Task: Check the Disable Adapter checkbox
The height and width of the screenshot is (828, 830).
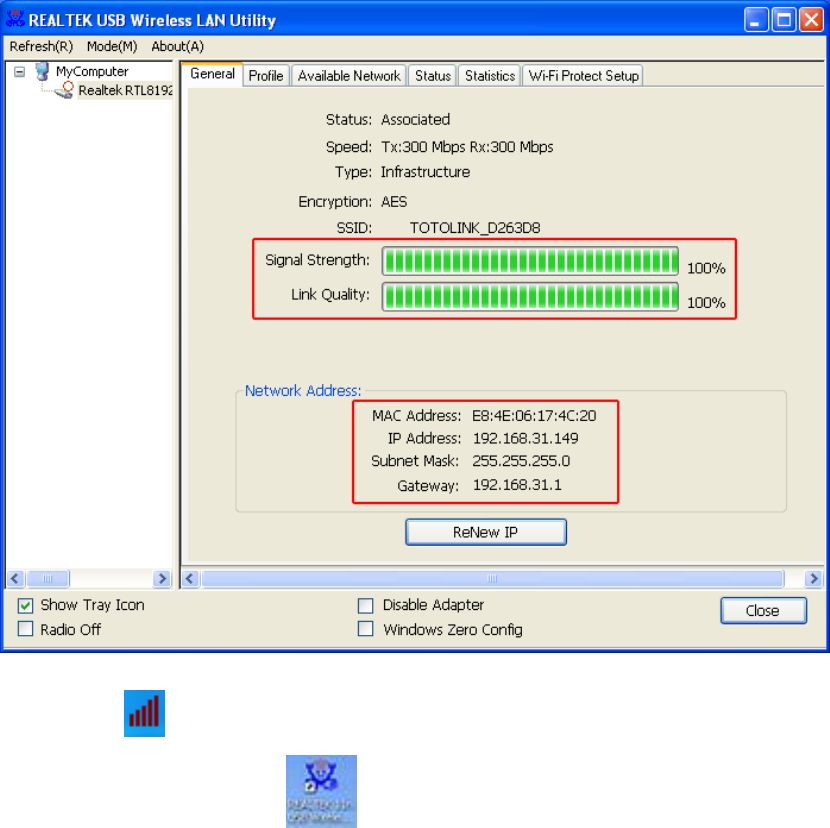Action: (x=366, y=605)
